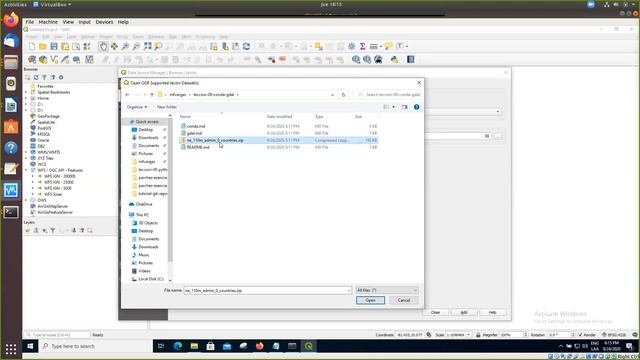
Task: Click the Edge browser icon on Windows taskbar
Action: tap(178, 346)
